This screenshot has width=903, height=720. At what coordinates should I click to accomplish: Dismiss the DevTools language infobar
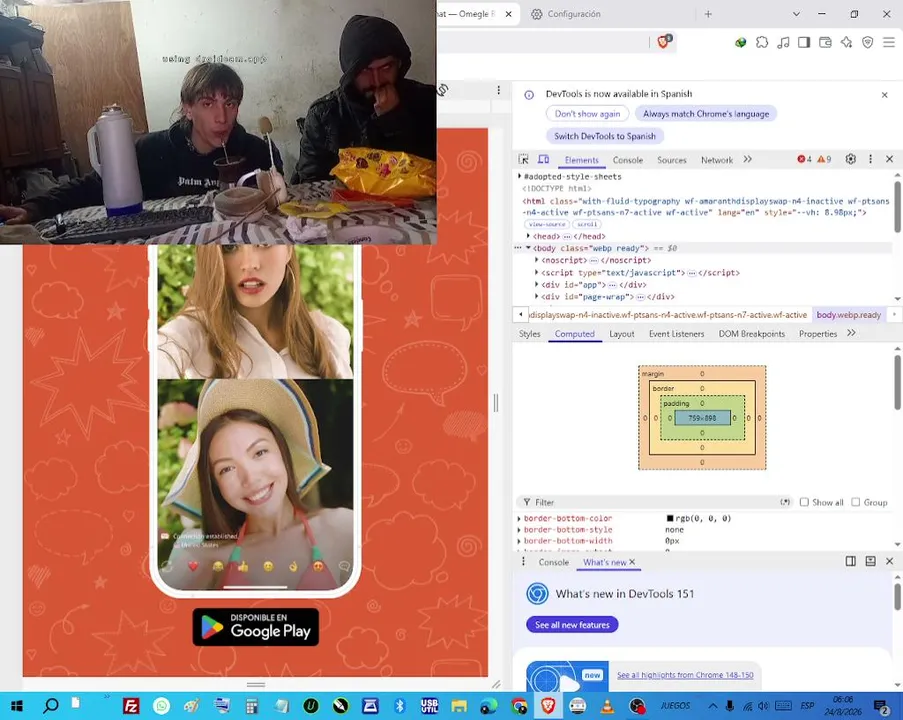[885, 95]
